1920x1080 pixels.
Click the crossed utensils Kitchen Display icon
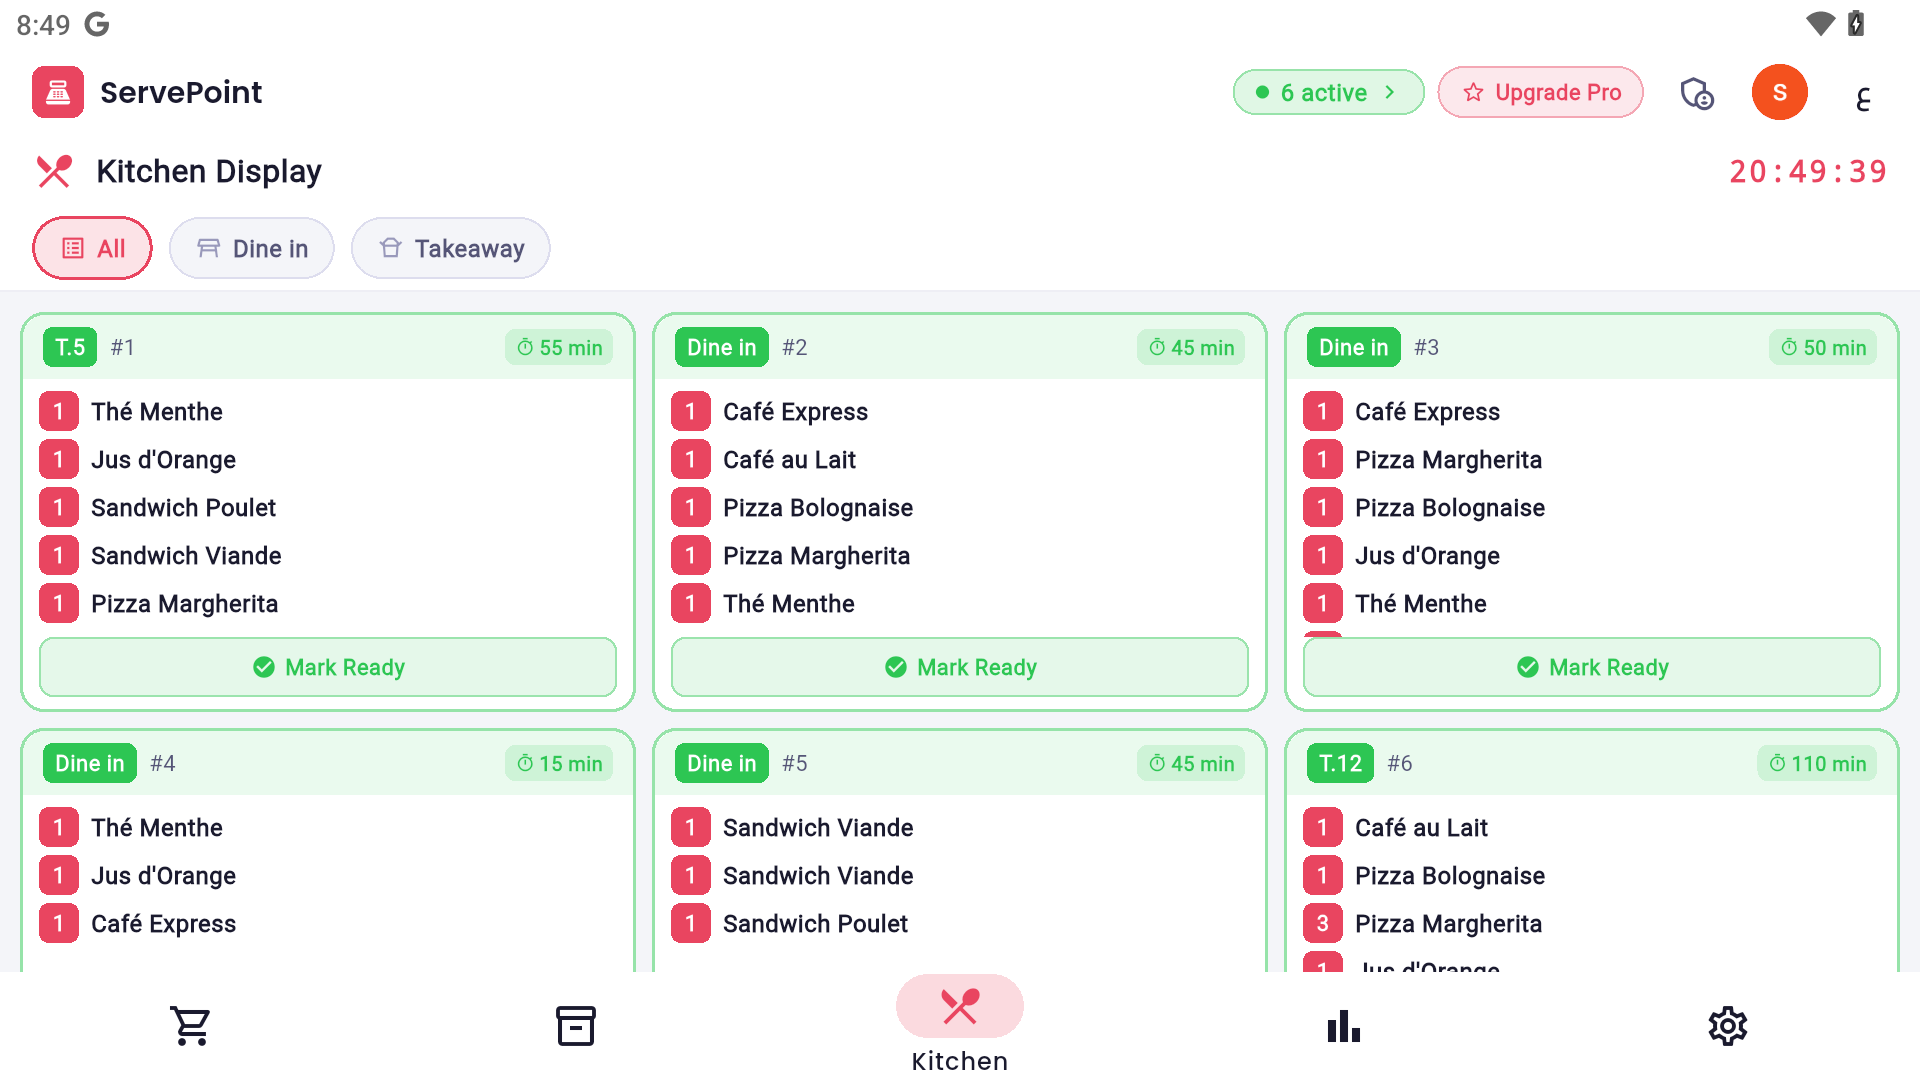click(x=55, y=171)
